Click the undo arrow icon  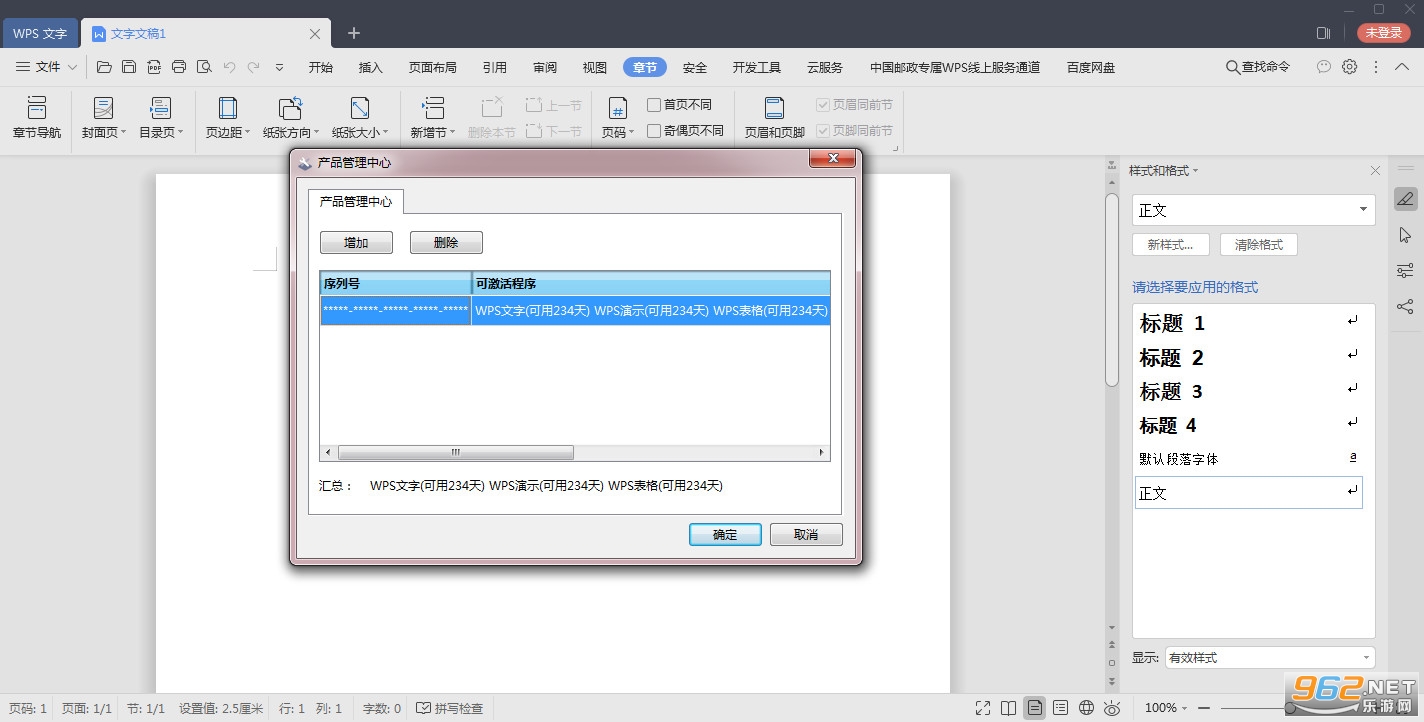click(229, 67)
